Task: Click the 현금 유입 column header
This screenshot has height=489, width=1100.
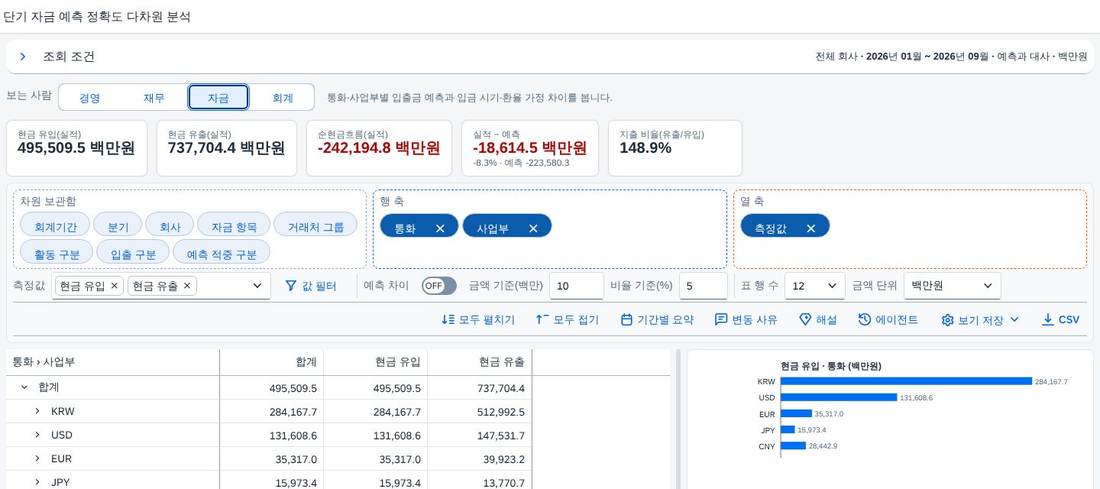Action: pos(375,362)
